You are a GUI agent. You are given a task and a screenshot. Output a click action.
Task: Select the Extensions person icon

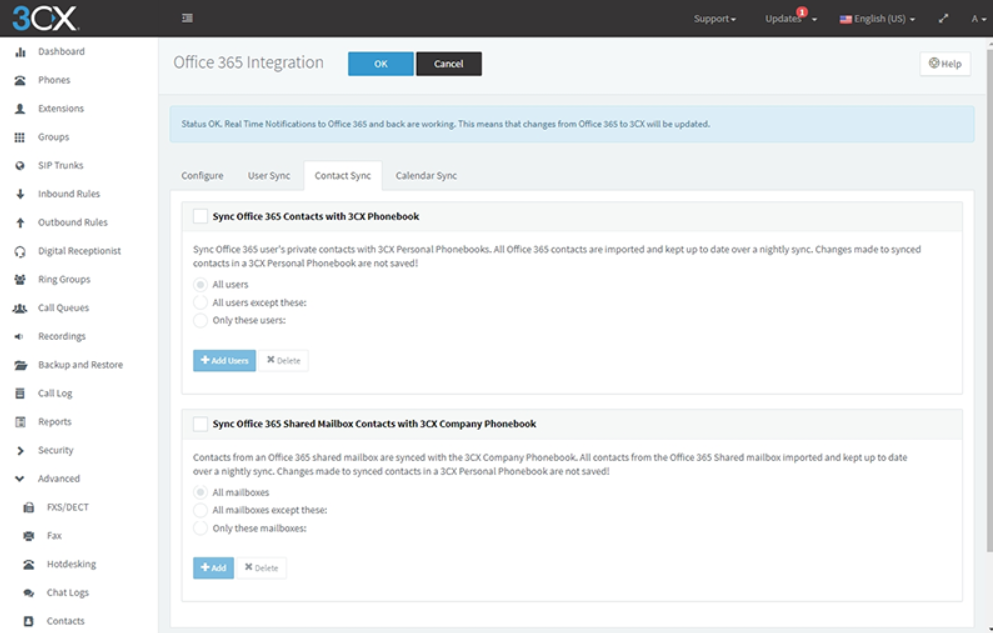(x=20, y=109)
